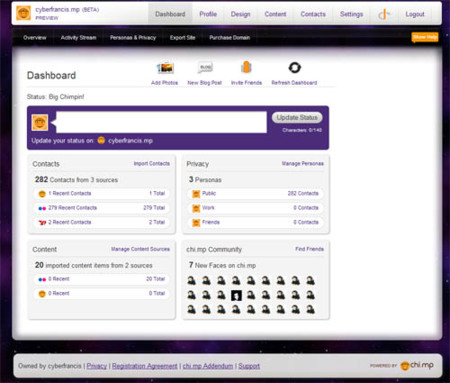This screenshot has width=450, height=383.
Task: Click the 'Status: Big Chimpin!' text
Action: 55,97
